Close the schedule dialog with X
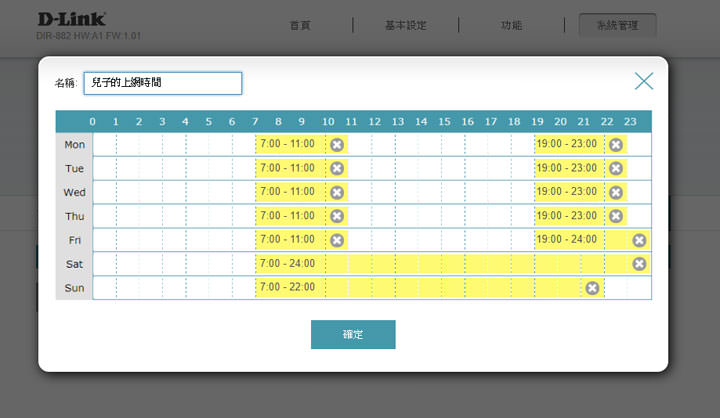The height and width of the screenshot is (418, 720). pos(644,82)
